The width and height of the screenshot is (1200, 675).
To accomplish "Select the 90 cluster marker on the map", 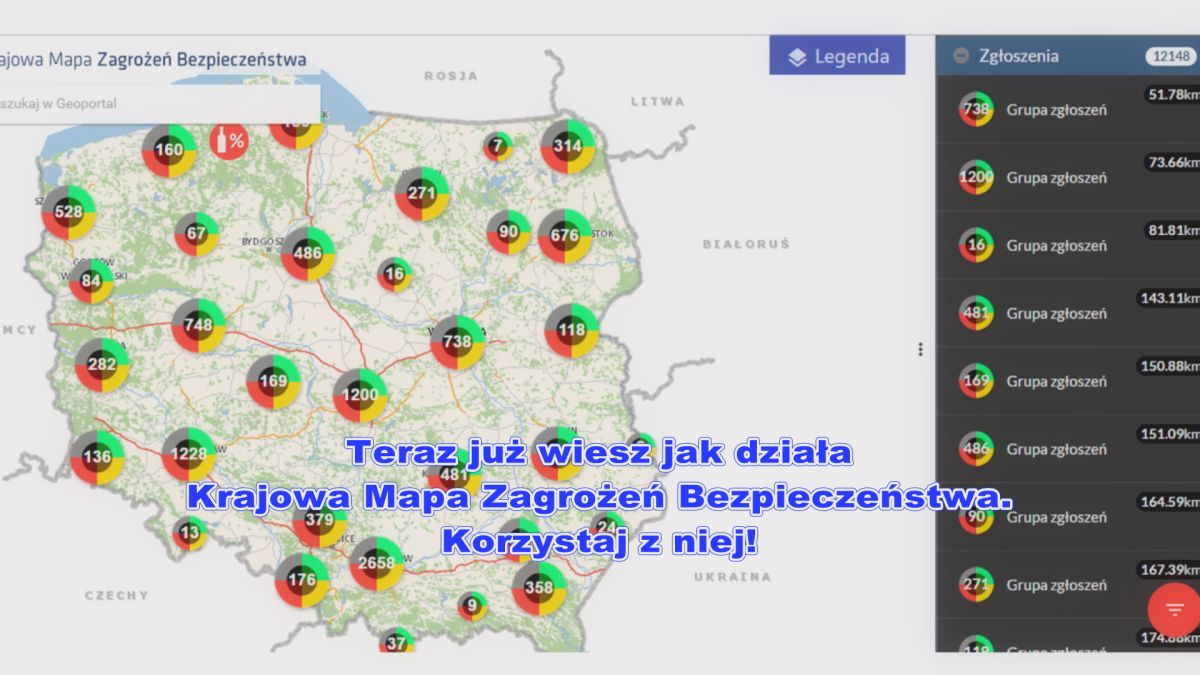I will click(509, 232).
